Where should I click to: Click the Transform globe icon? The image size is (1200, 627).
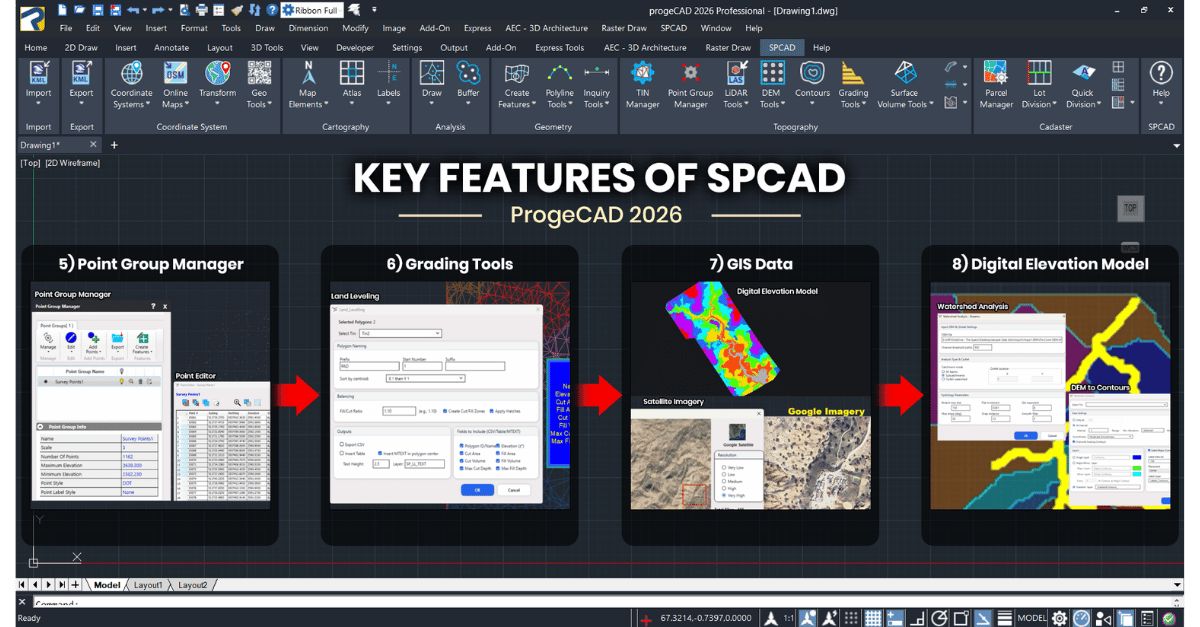point(218,73)
